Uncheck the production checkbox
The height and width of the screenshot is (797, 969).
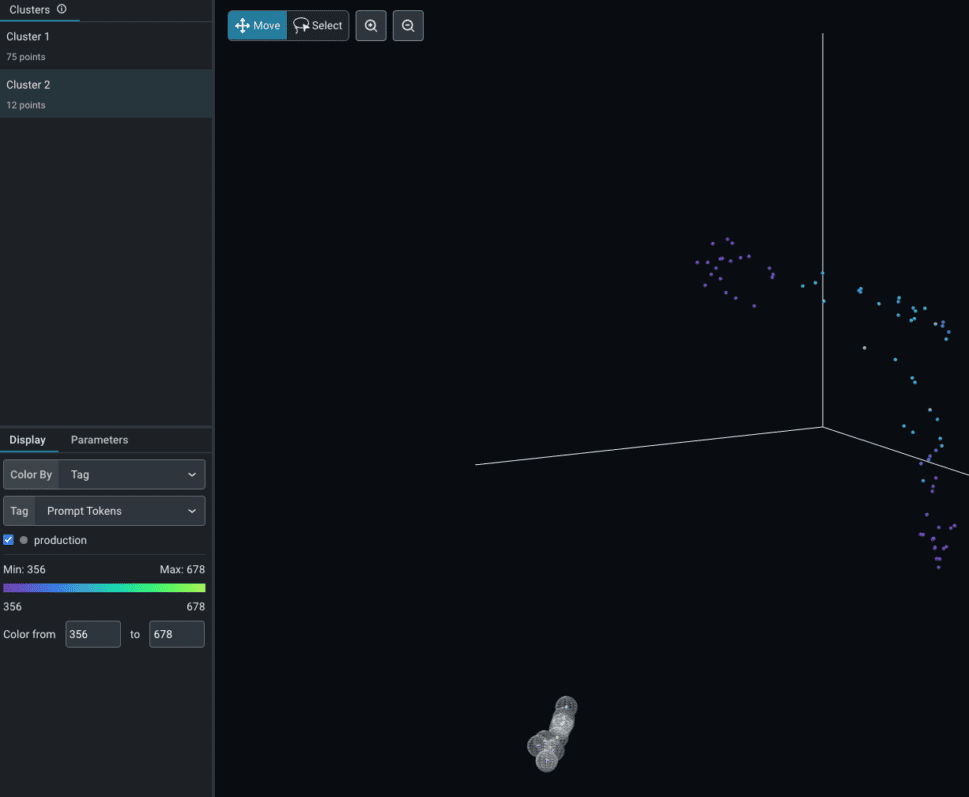[x=9, y=540]
